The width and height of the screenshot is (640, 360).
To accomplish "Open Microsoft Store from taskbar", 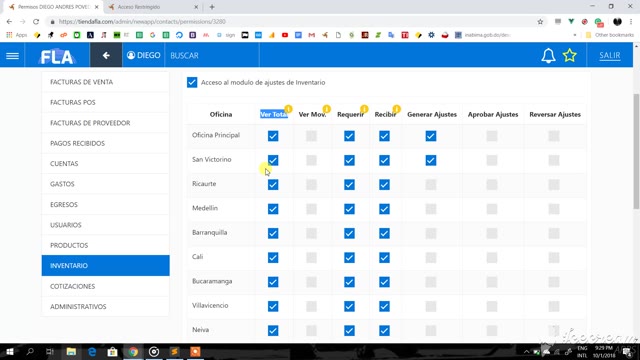I will pos(112,351).
